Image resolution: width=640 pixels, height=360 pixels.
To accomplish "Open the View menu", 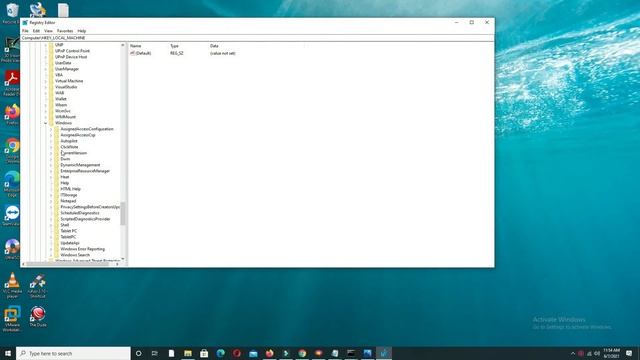I will [x=48, y=31].
